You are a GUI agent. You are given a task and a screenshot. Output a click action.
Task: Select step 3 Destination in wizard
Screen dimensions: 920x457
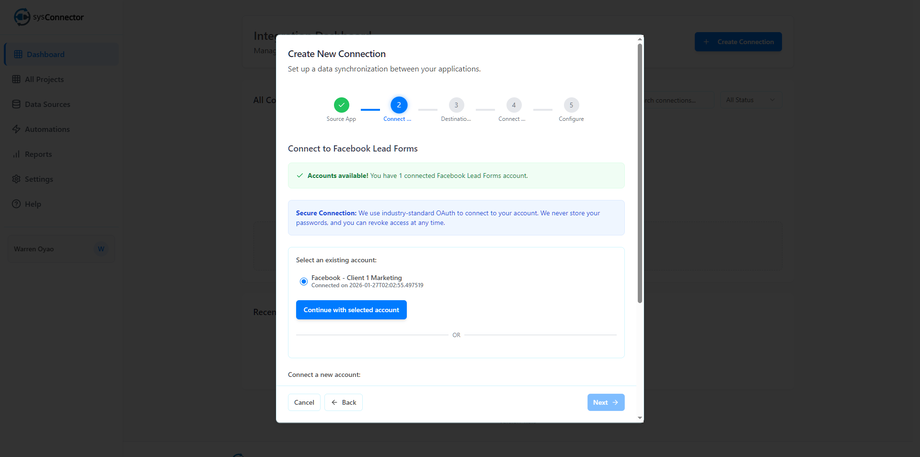[456, 105]
